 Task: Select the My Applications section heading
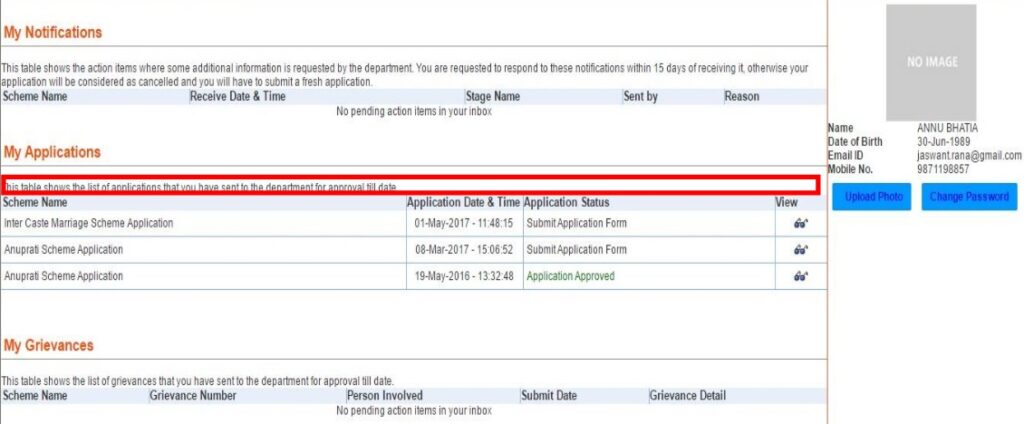(52, 152)
